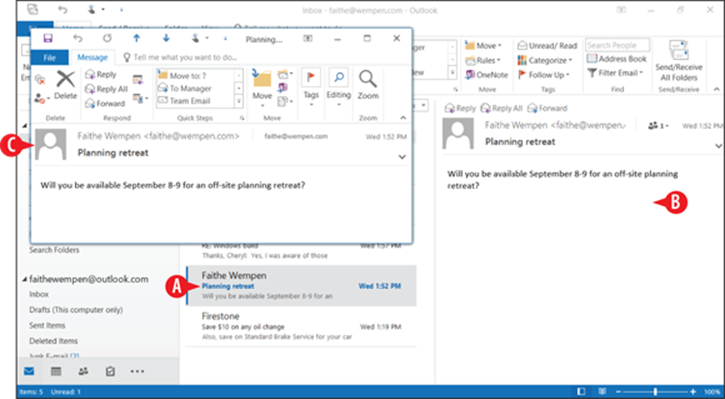Select Faithe Wempen 'Planning retreat' message in list
Viewport: 725px width, 399px height.
pos(301,285)
